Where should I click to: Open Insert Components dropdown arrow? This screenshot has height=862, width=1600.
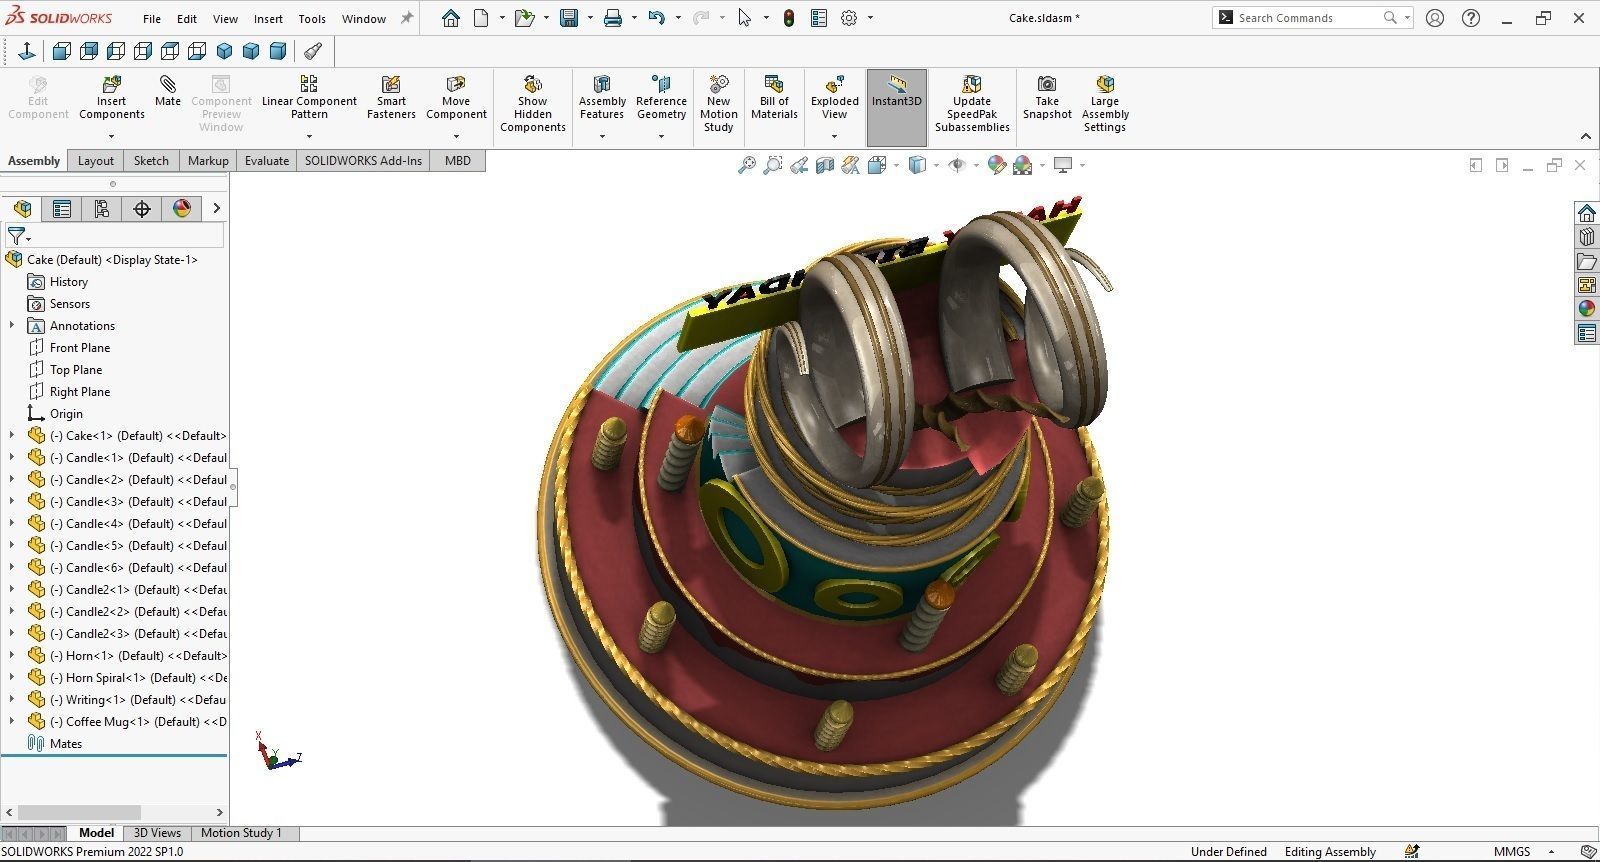(x=111, y=137)
